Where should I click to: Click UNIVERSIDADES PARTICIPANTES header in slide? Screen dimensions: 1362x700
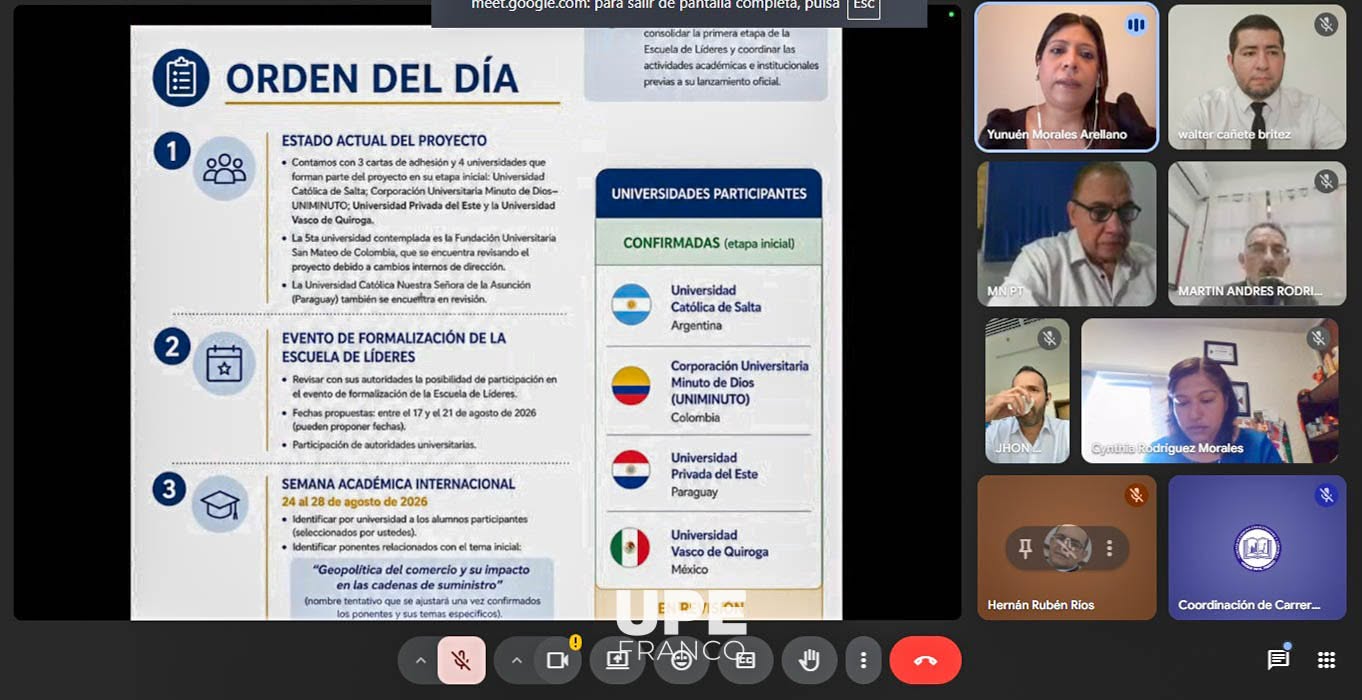[x=709, y=194]
